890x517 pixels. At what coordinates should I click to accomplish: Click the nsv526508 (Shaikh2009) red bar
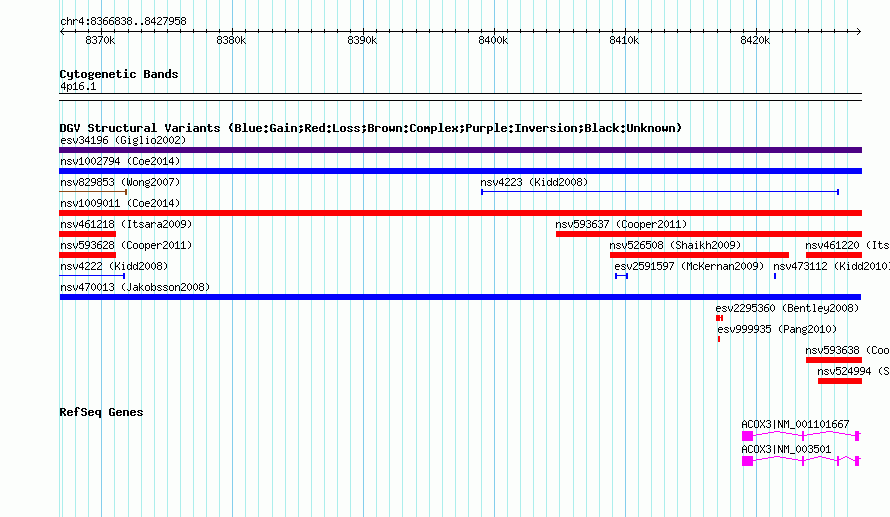(699, 255)
